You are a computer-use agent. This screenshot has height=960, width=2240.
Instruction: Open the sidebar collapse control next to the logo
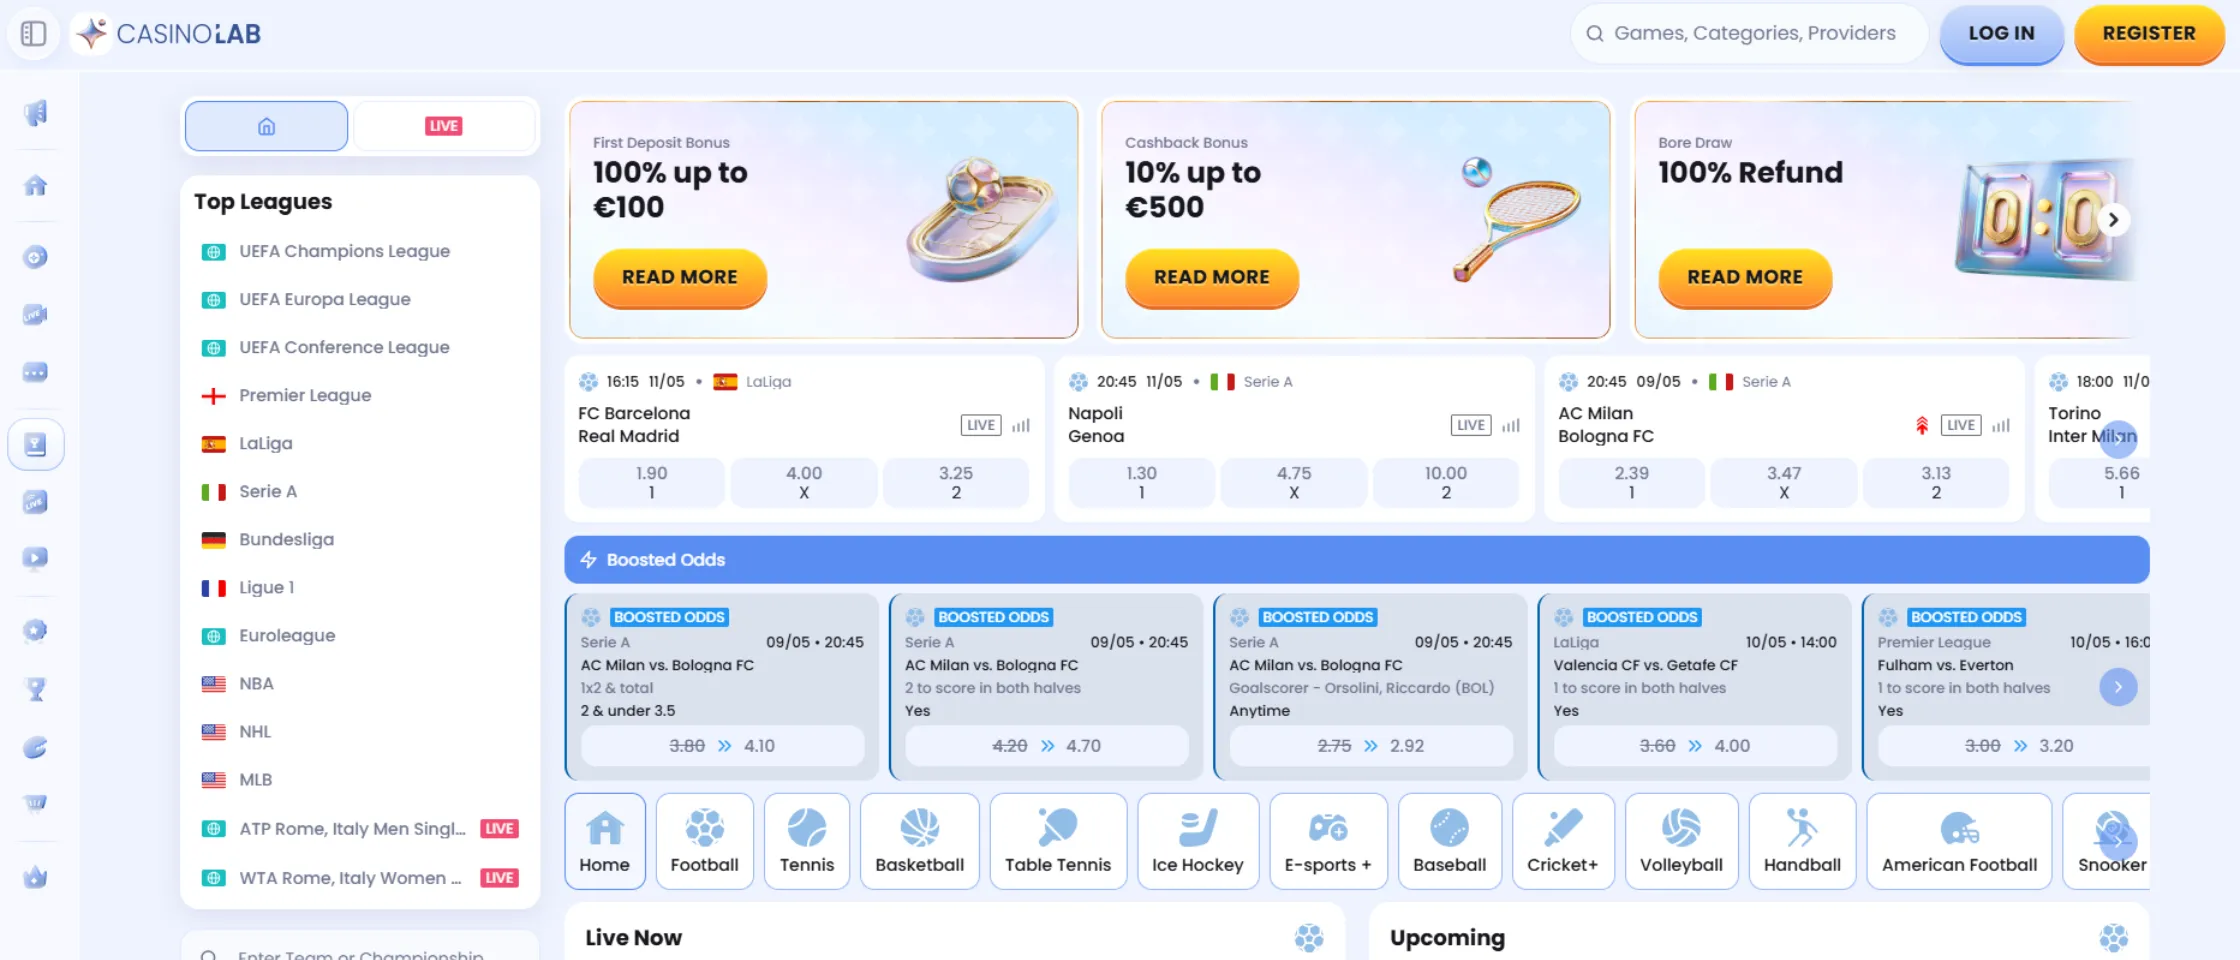pos(34,33)
